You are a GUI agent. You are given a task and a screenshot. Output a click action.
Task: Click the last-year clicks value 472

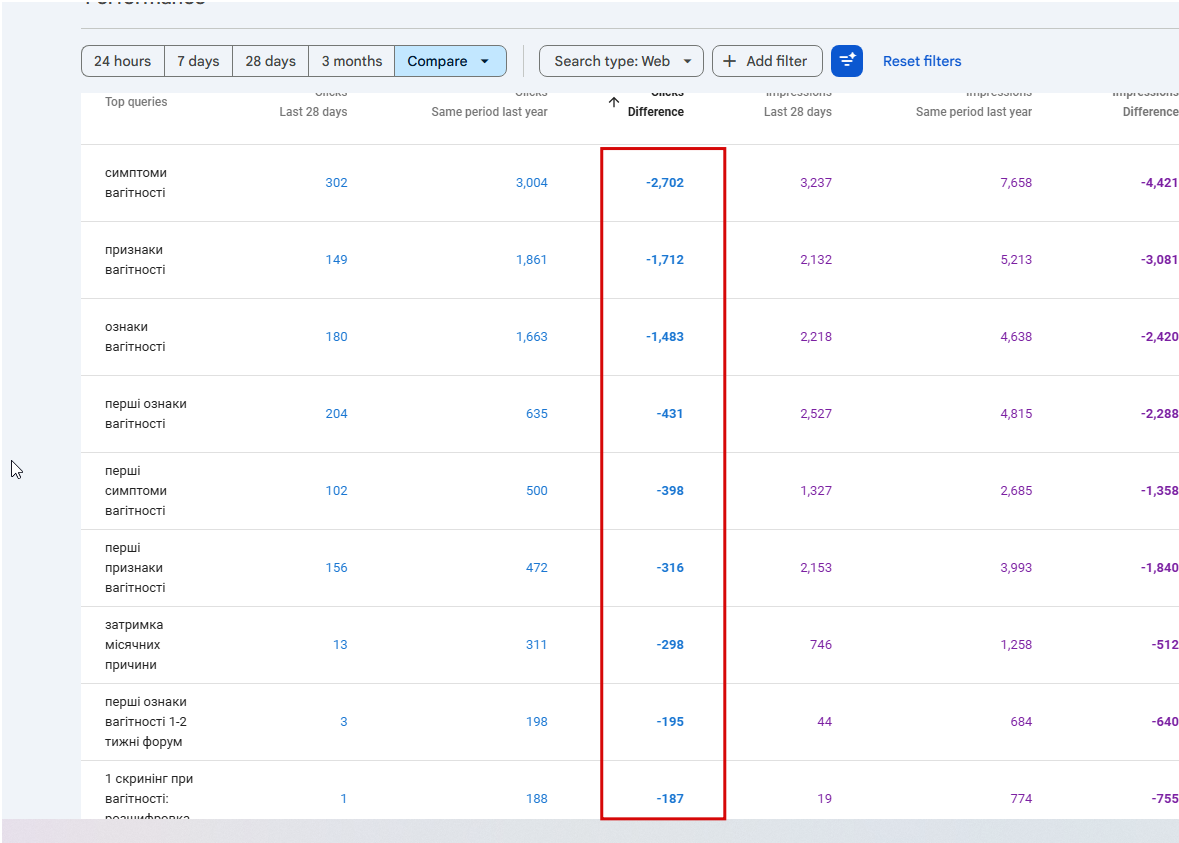537,568
